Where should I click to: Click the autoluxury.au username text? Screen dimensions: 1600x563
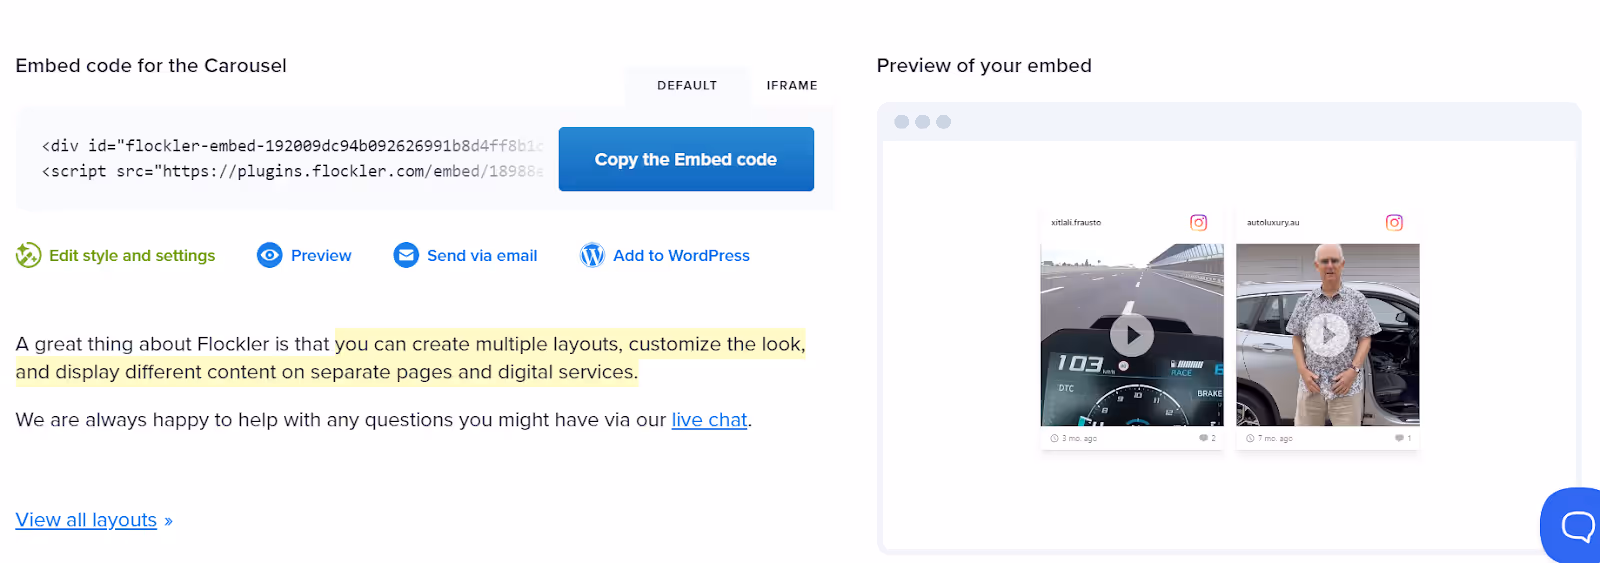point(1273,223)
